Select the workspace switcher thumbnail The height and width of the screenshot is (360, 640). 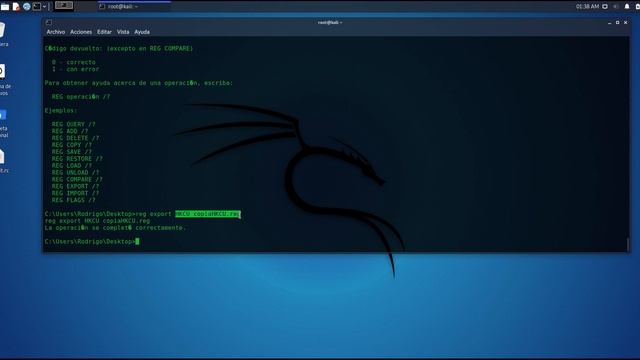click(x=64, y=6)
